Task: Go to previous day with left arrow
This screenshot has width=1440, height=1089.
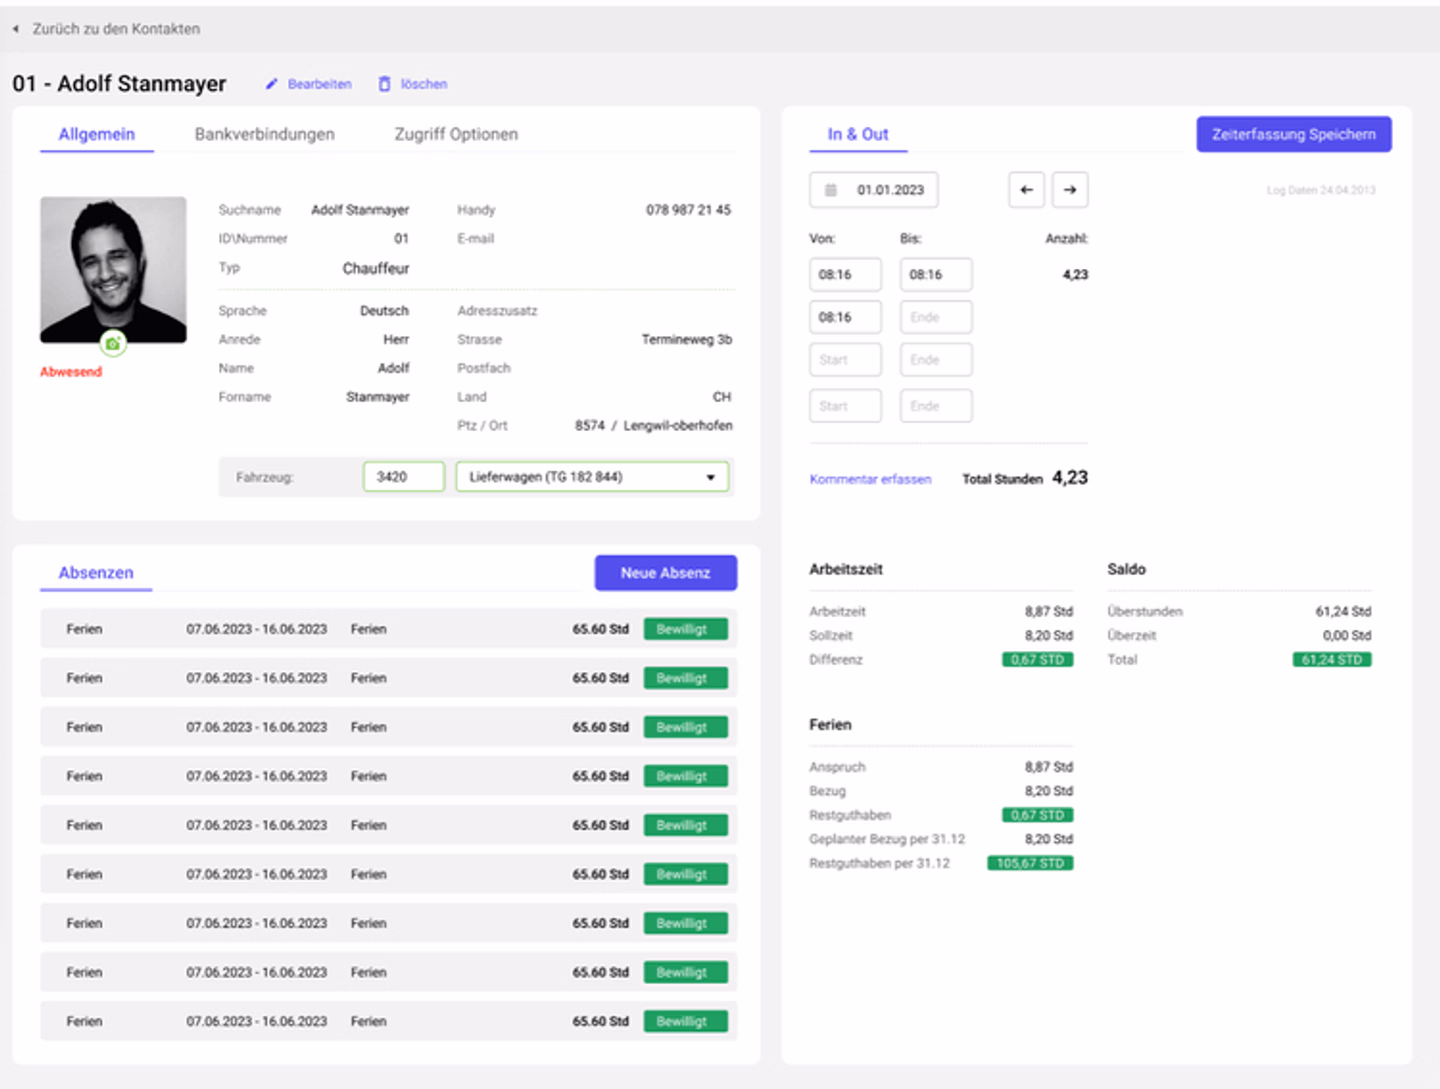Action: [1026, 190]
